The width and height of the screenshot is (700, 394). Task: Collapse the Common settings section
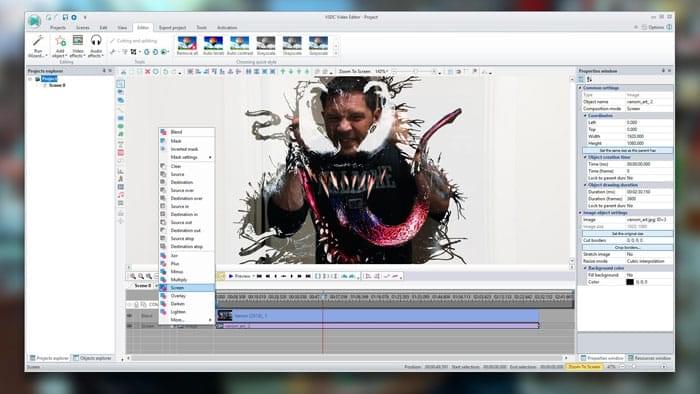pos(580,88)
